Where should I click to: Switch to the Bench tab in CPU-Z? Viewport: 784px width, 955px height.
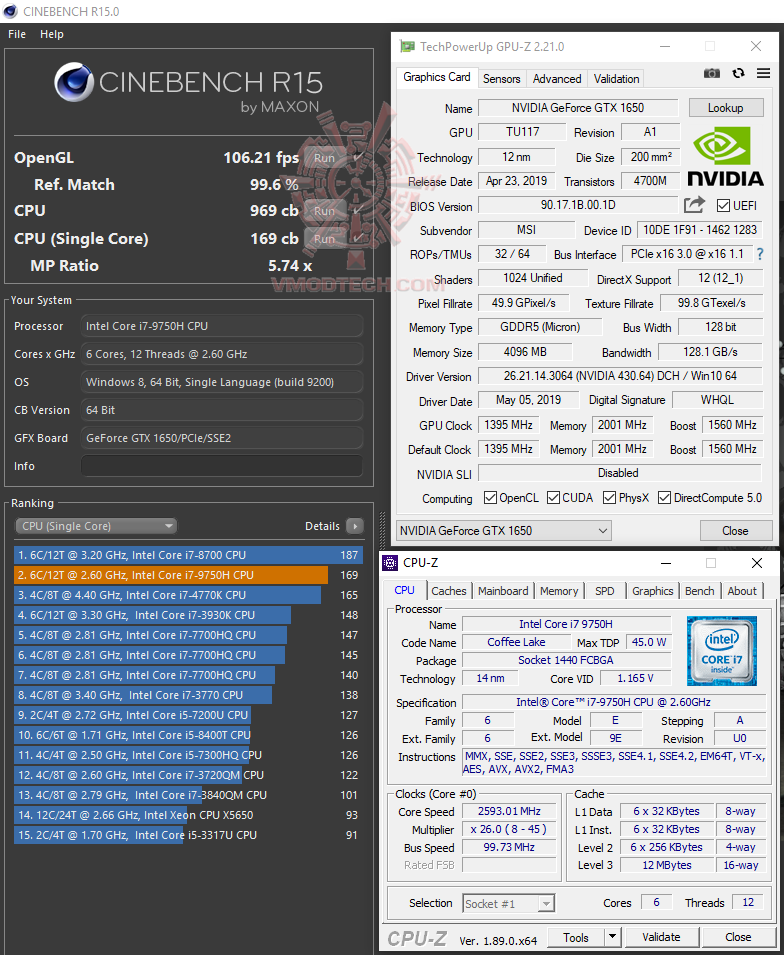[x=699, y=591]
